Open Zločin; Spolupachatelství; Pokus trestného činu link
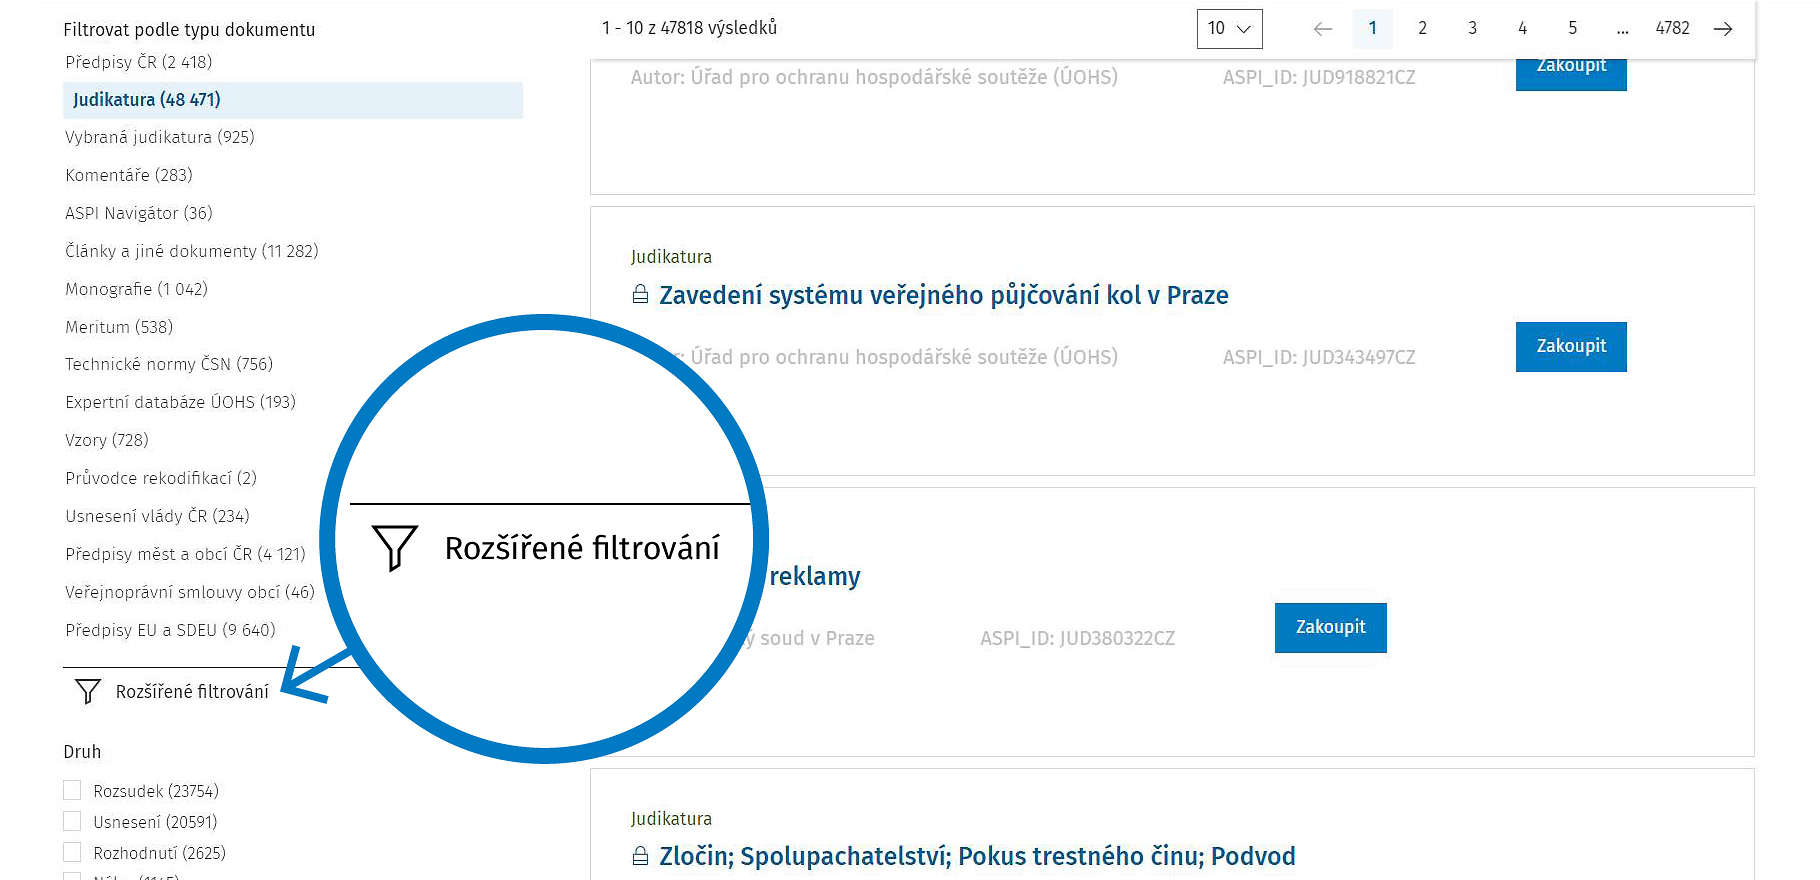Viewport: 1820px width, 880px height. pyautogui.click(x=976, y=856)
